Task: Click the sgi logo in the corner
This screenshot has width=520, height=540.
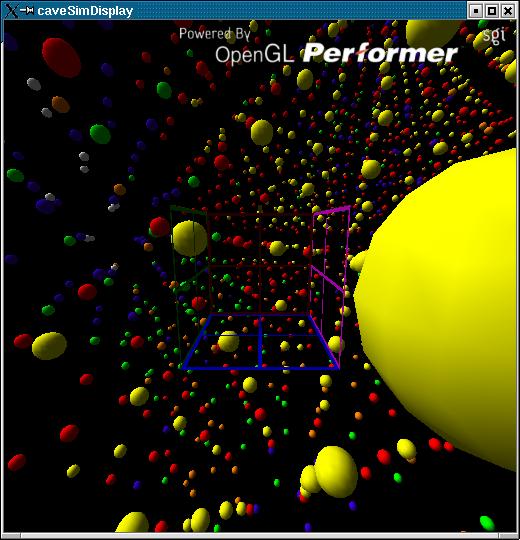Action: 494,35
